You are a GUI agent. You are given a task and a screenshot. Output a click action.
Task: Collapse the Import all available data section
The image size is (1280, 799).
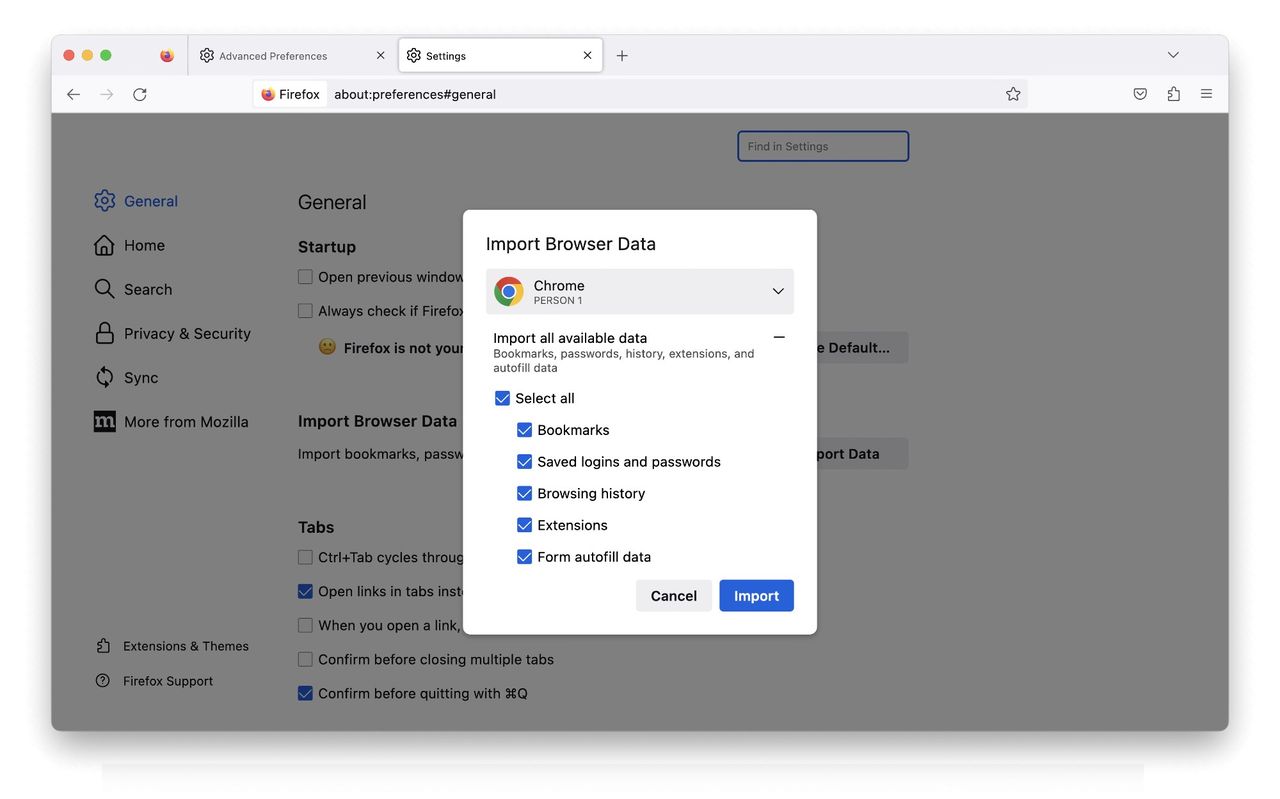(x=779, y=337)
